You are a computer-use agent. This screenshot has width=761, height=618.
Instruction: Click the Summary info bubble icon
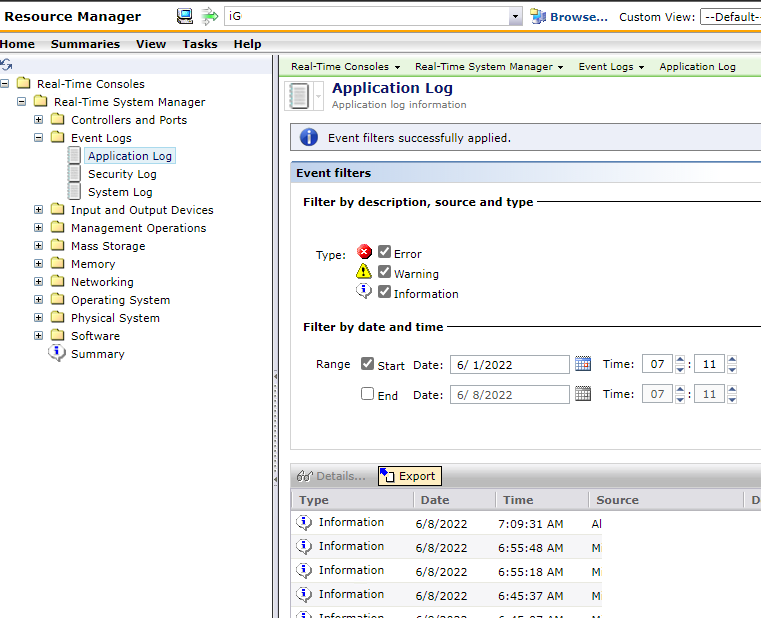(x=57, y=353)
